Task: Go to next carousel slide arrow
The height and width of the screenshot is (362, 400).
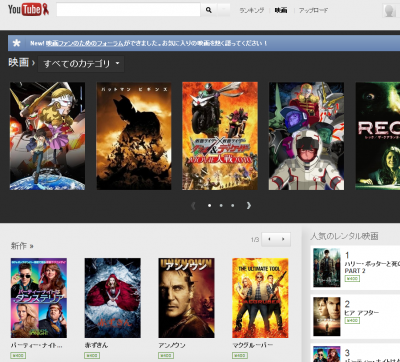Action: click(x=249, y=205)
